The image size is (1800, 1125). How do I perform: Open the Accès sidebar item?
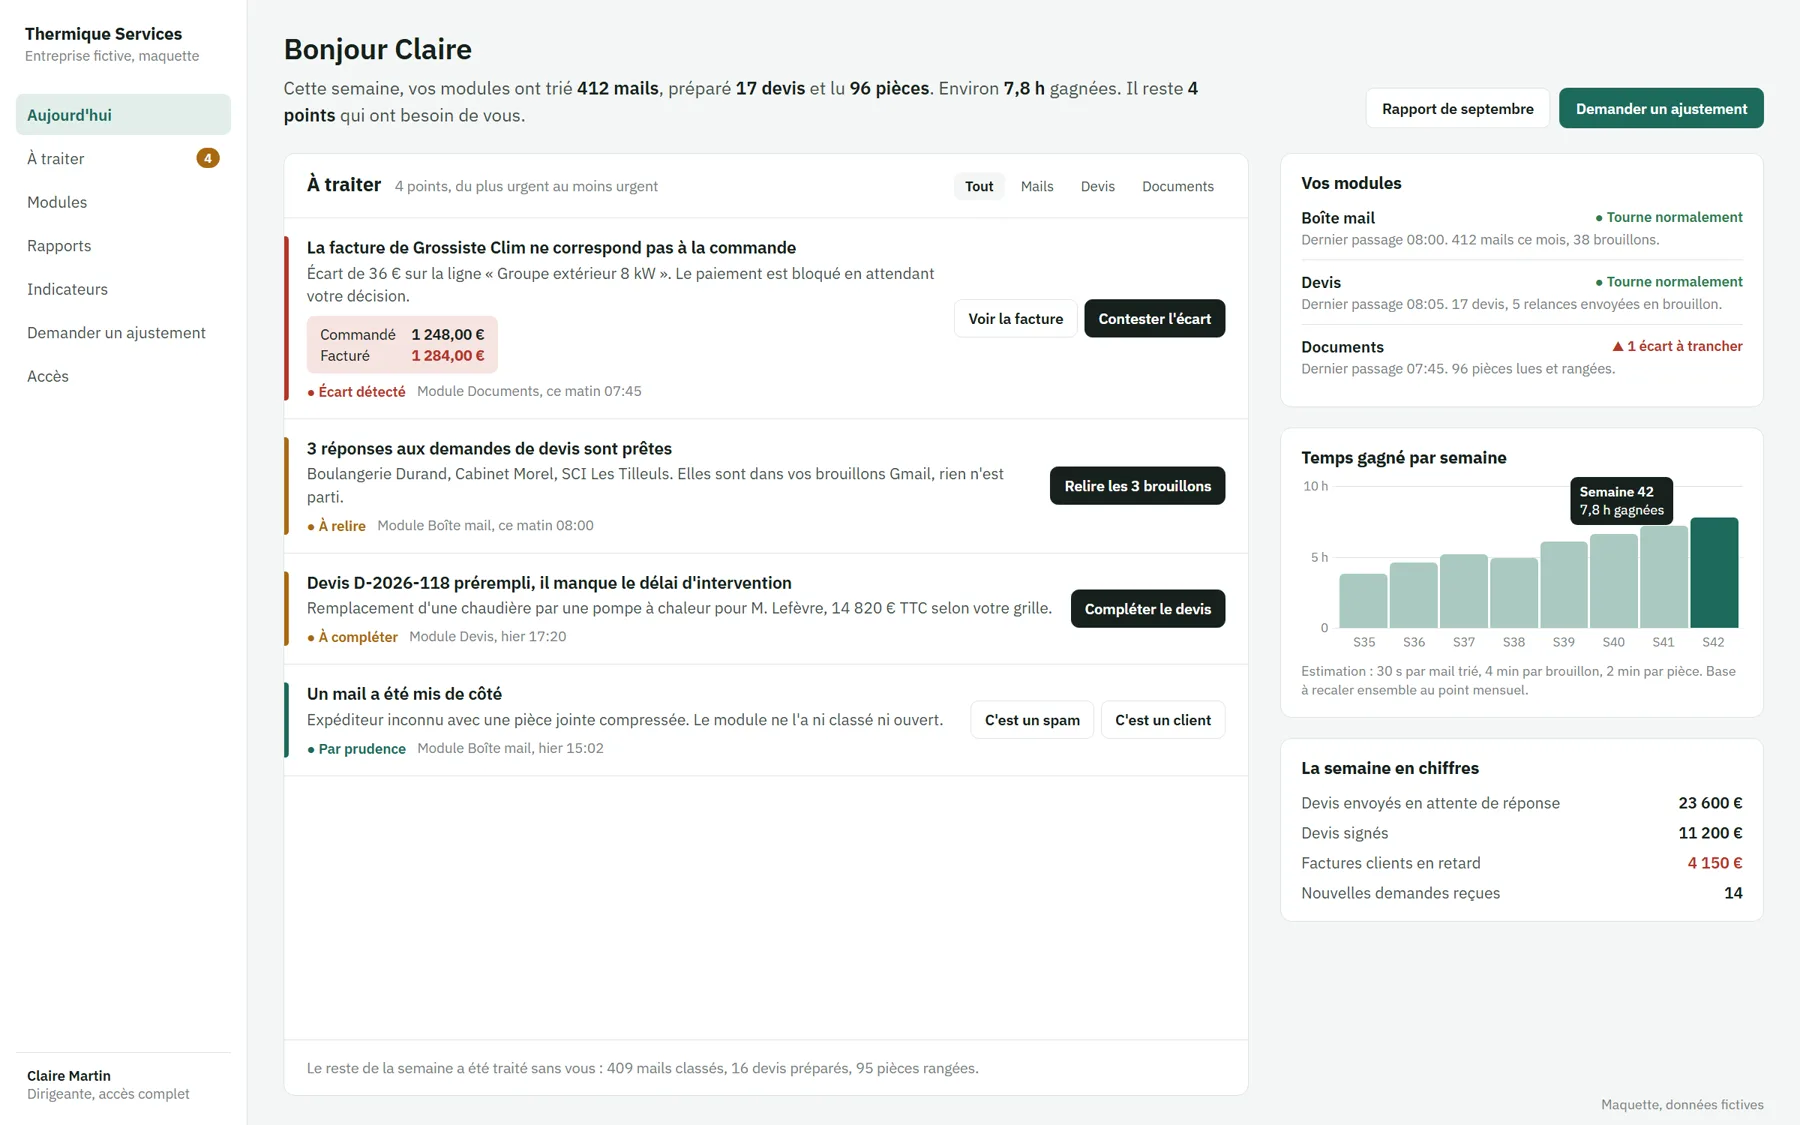click(x=123, y=376)
